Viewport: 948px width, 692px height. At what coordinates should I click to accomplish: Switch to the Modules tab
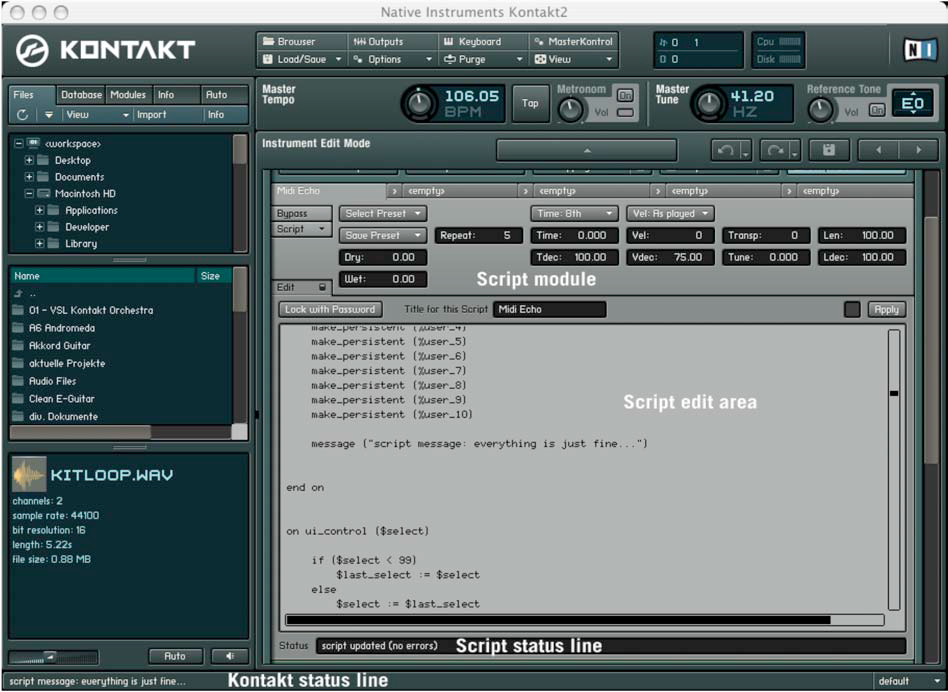[128, 95]
